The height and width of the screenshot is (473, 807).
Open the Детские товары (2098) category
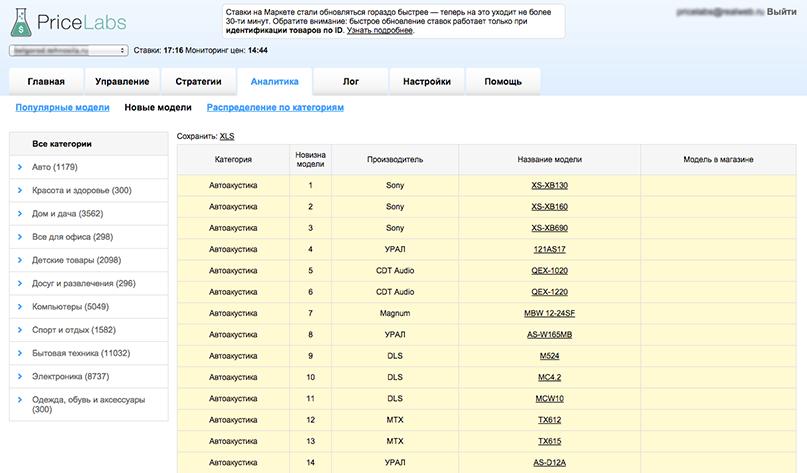tap(77, 260)
